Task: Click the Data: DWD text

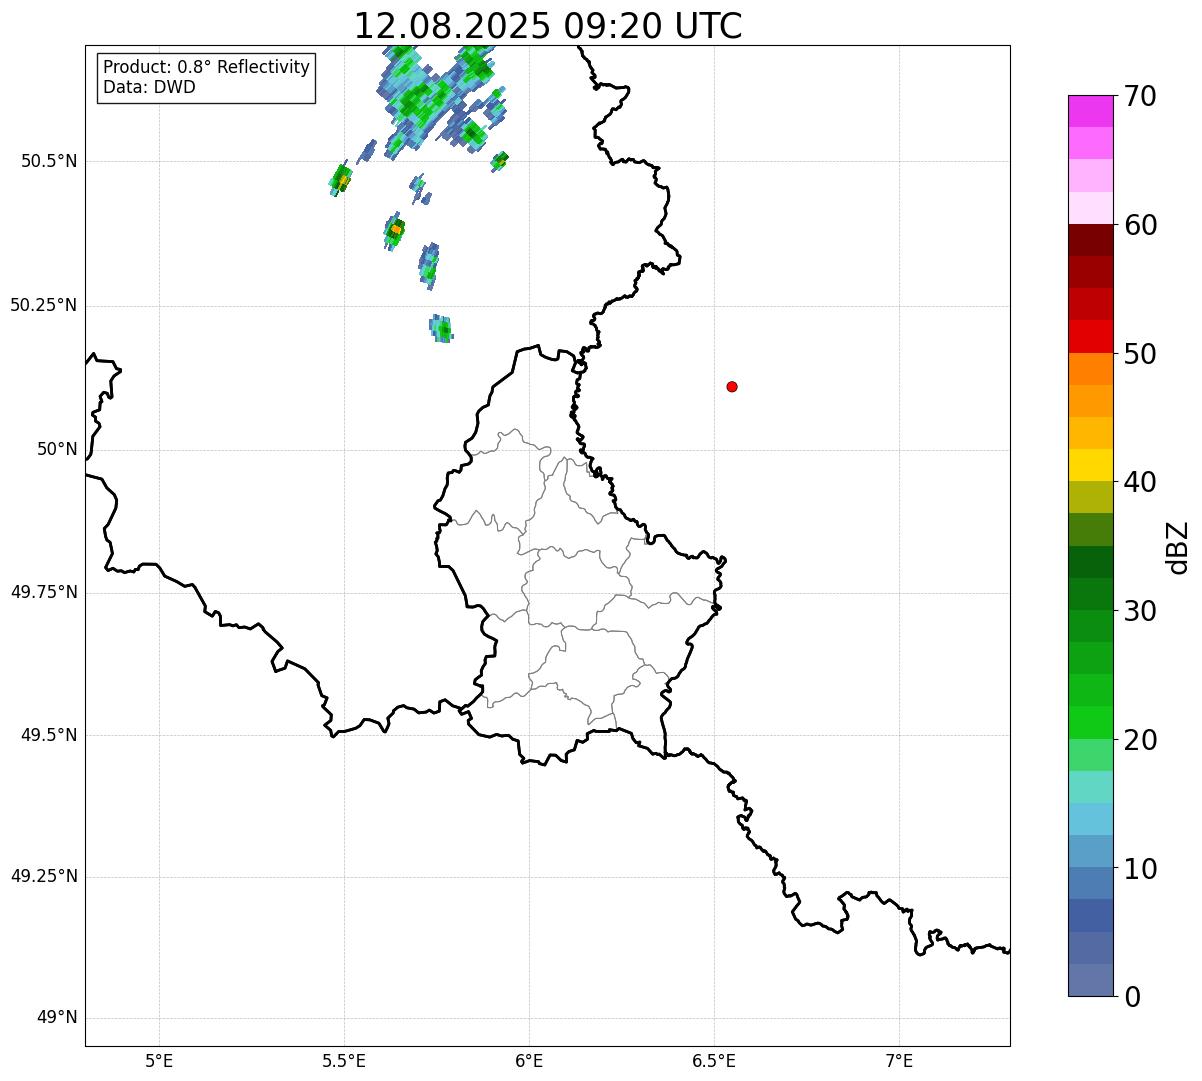Action: point(150,87)
